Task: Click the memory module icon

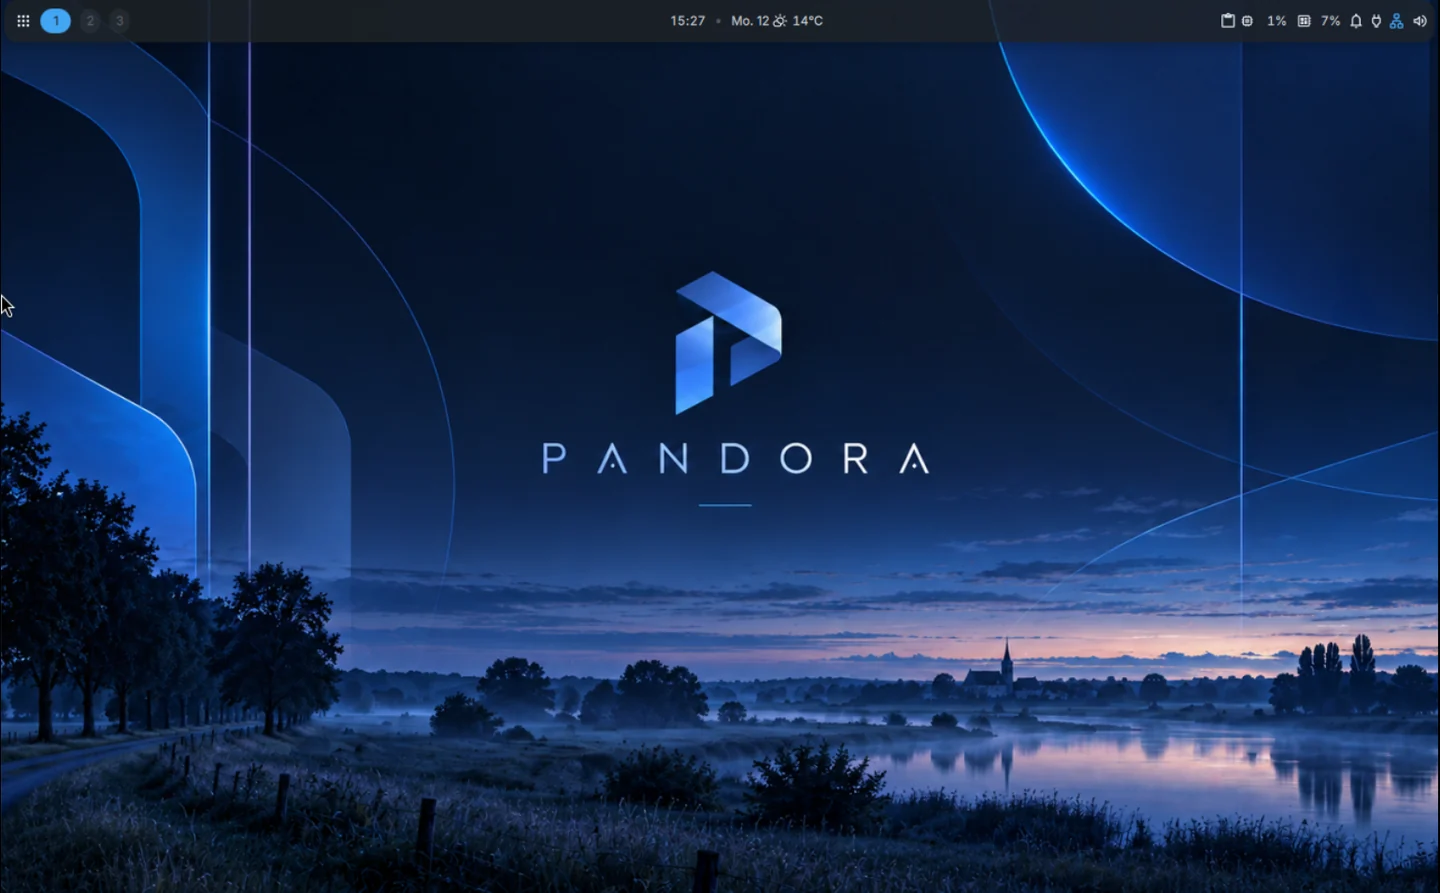Action: pyautogui.click(x=1304, y=20)
